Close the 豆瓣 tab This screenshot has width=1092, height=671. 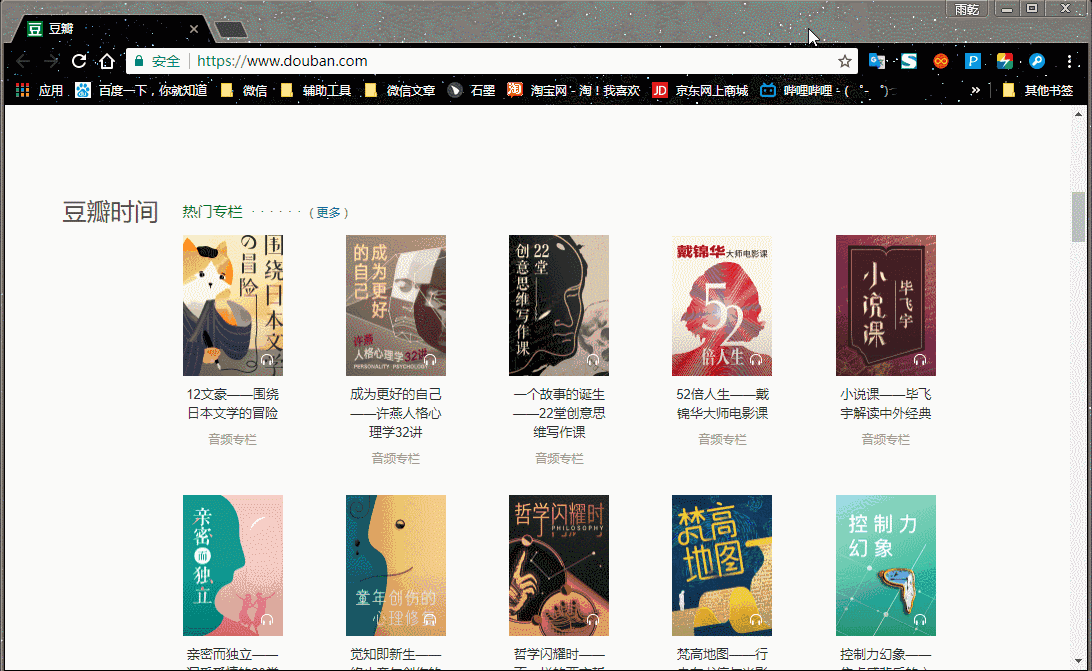click(x=194, y=29)
